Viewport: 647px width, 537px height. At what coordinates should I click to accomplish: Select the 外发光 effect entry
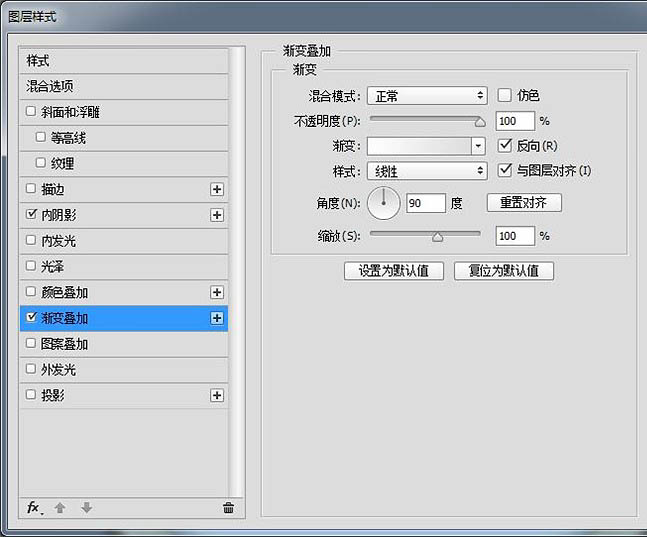point(58,370)
